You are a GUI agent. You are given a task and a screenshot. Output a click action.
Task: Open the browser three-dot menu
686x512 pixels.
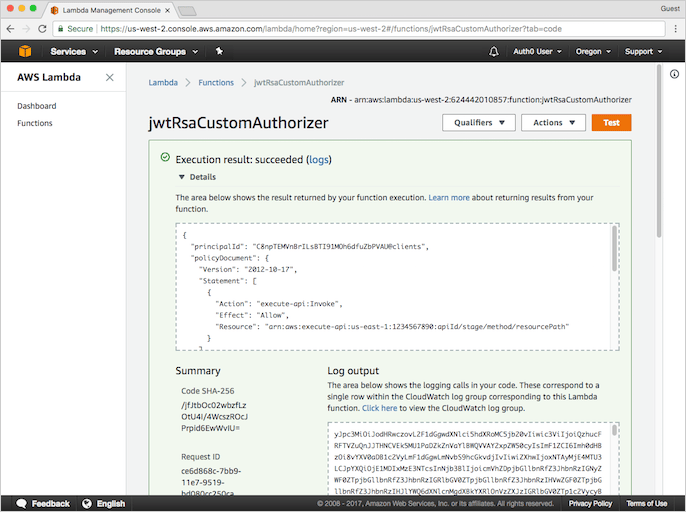[x=676, y=29]
